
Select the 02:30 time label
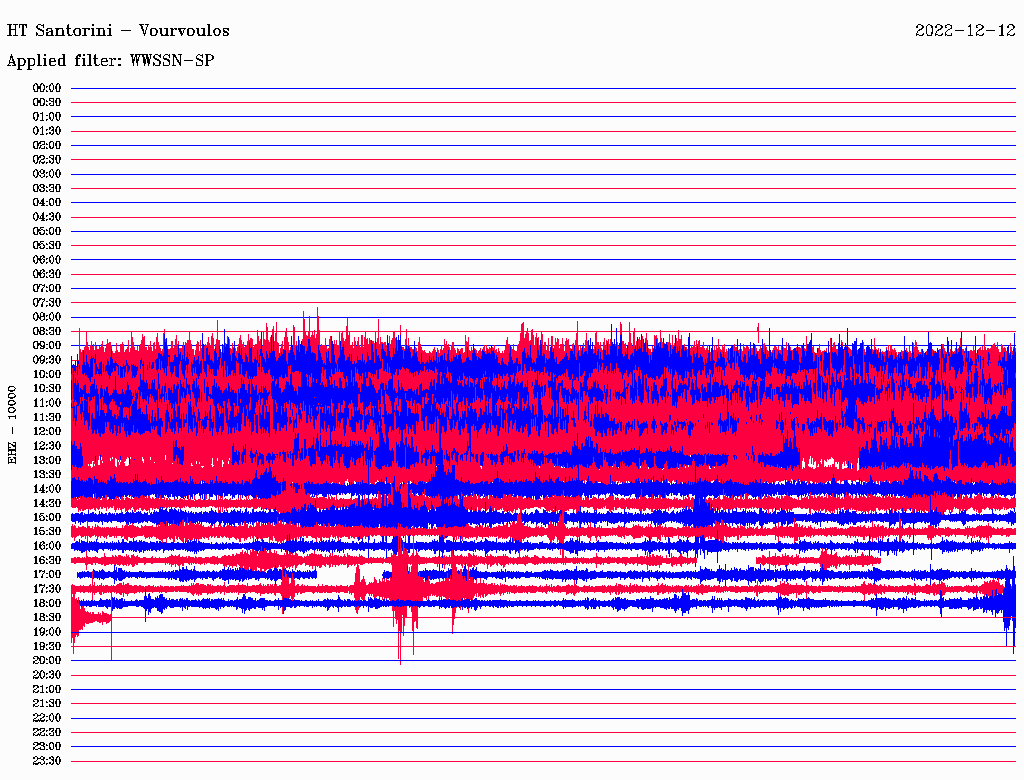(x=47, y=160)
